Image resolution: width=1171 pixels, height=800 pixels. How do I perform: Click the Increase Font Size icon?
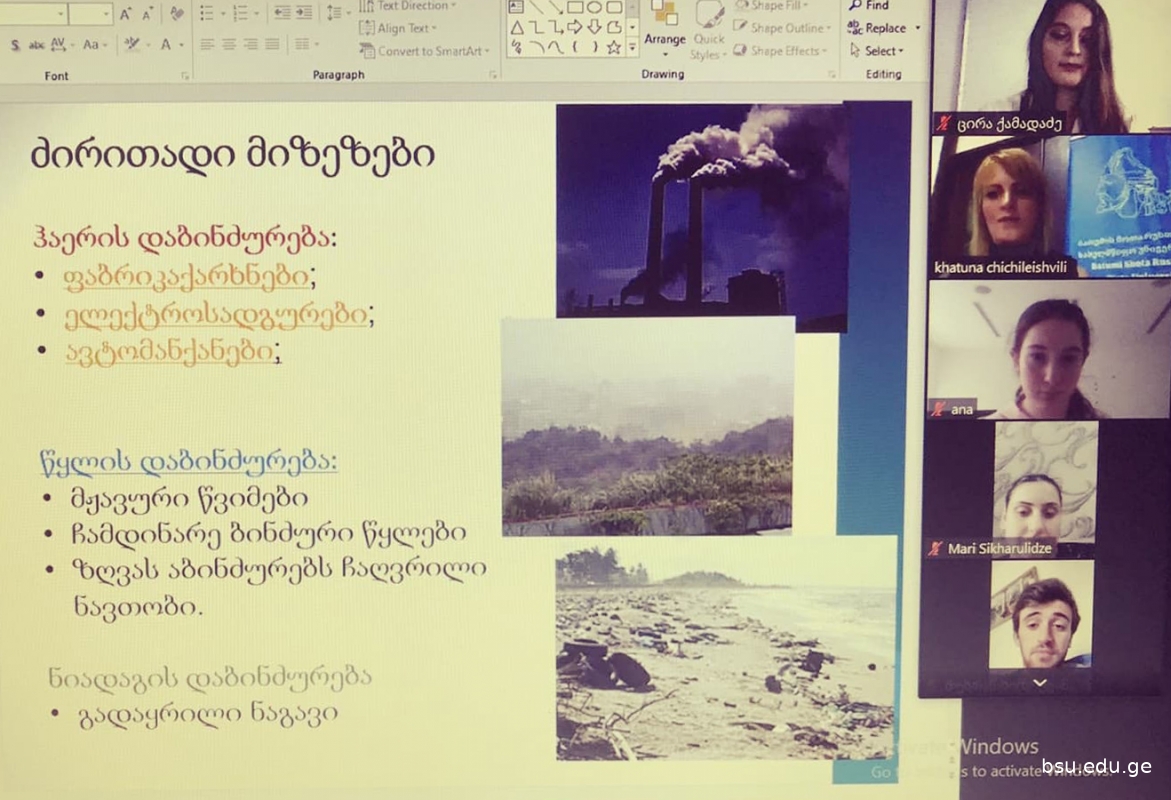pos(126,14)
